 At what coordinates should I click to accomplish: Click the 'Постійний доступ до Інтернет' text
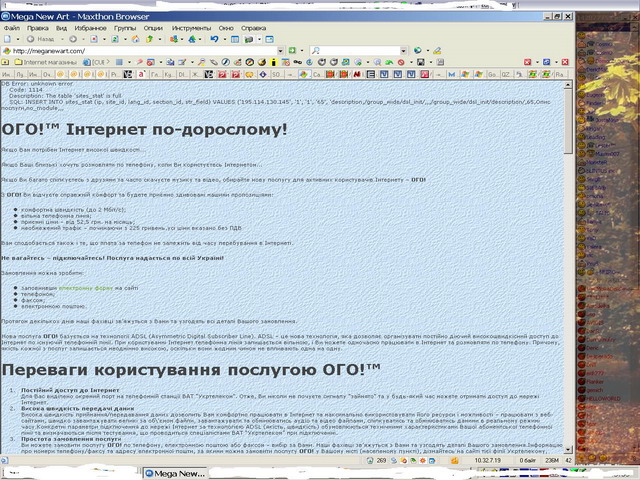click(70, 390)
